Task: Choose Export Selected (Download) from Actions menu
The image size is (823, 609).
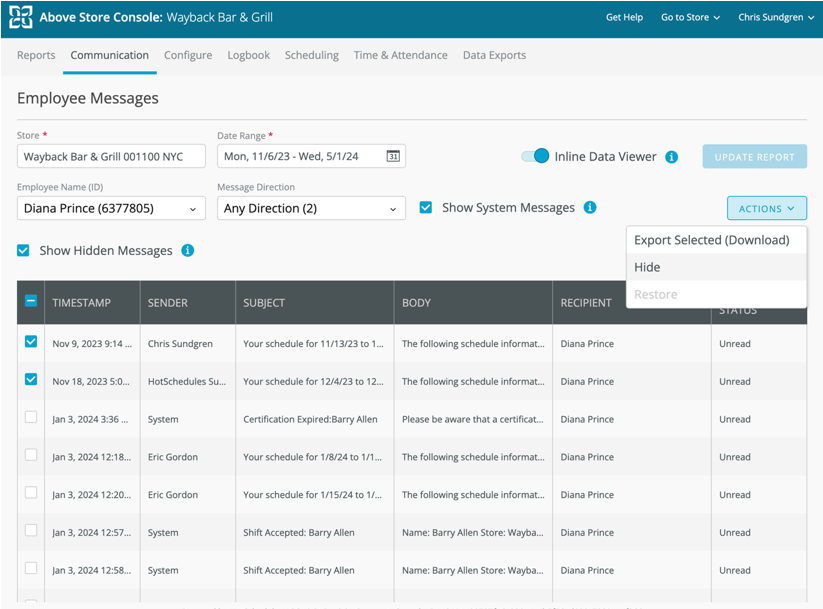Action: [716, 240]
